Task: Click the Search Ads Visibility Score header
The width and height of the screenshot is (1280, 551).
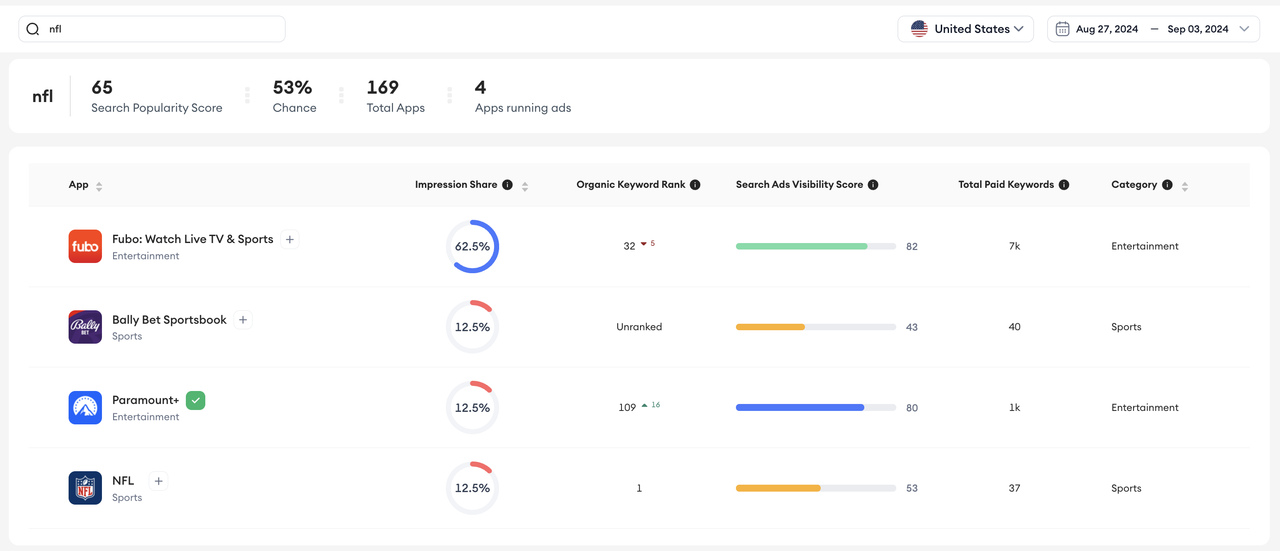Action: (x=799, y=185)
